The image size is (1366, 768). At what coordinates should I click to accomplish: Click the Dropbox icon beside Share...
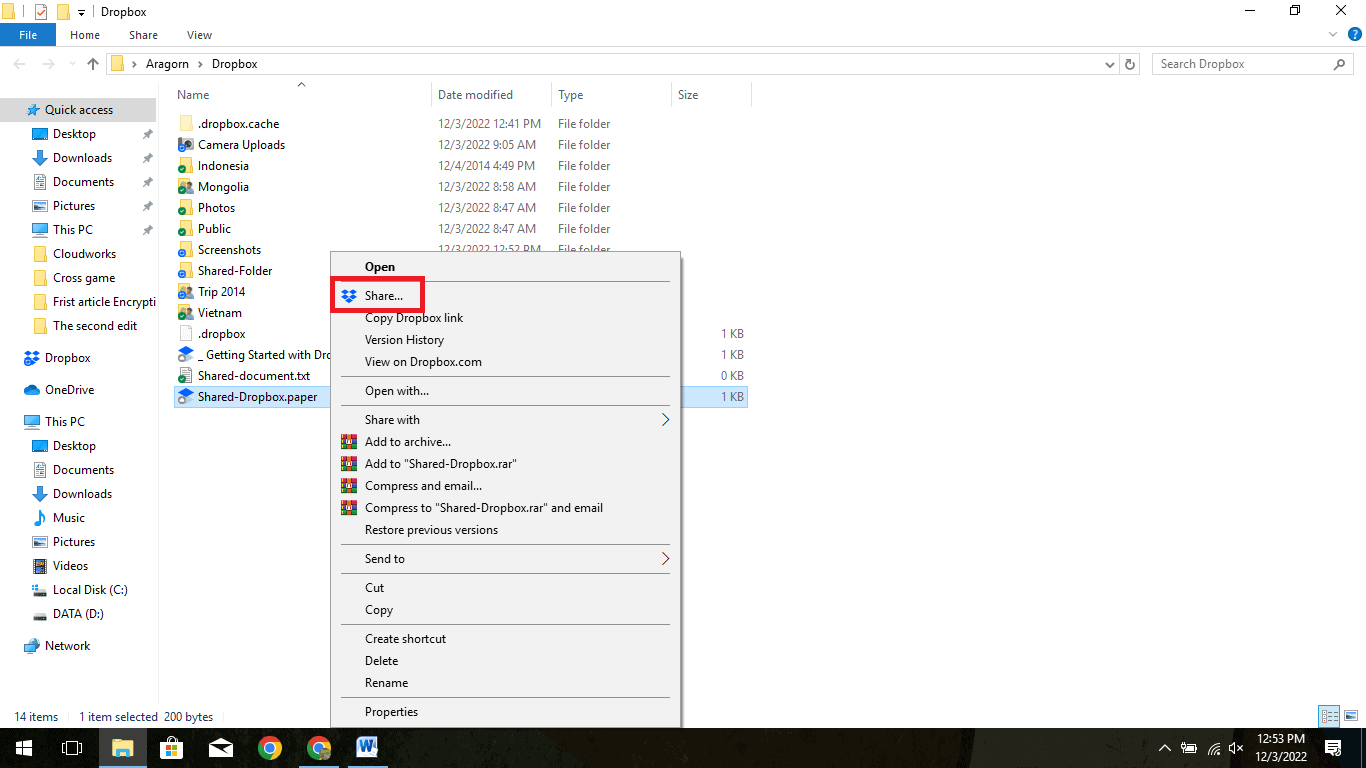pyautogui.click(x=349, y=296)
